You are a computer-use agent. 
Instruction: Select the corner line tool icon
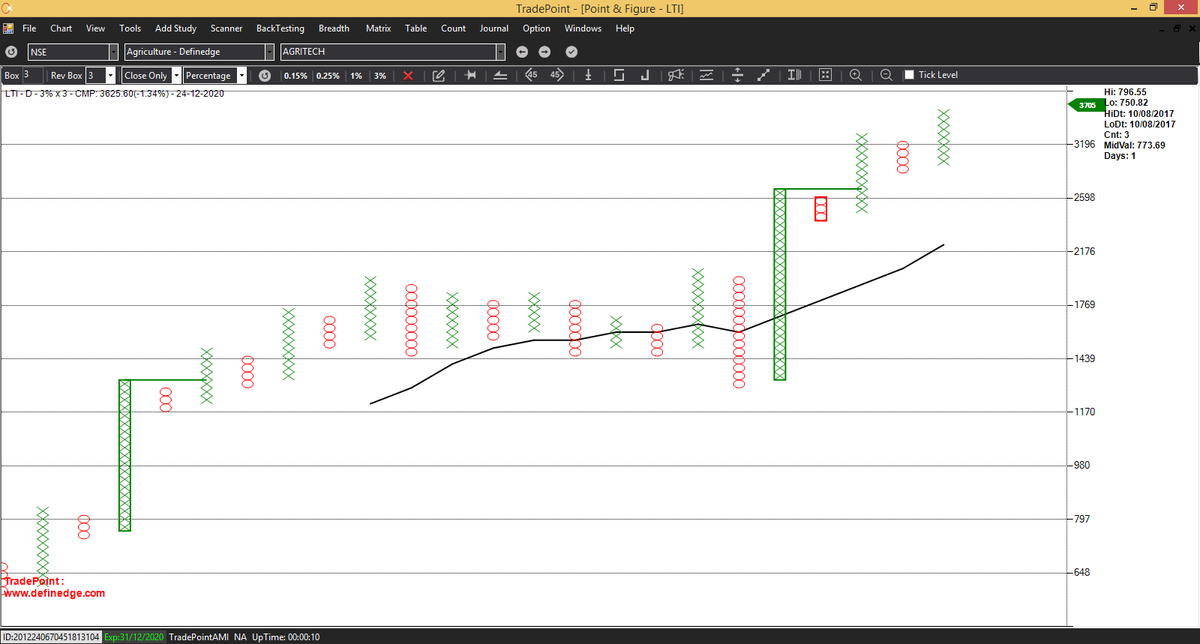(645, 75)
